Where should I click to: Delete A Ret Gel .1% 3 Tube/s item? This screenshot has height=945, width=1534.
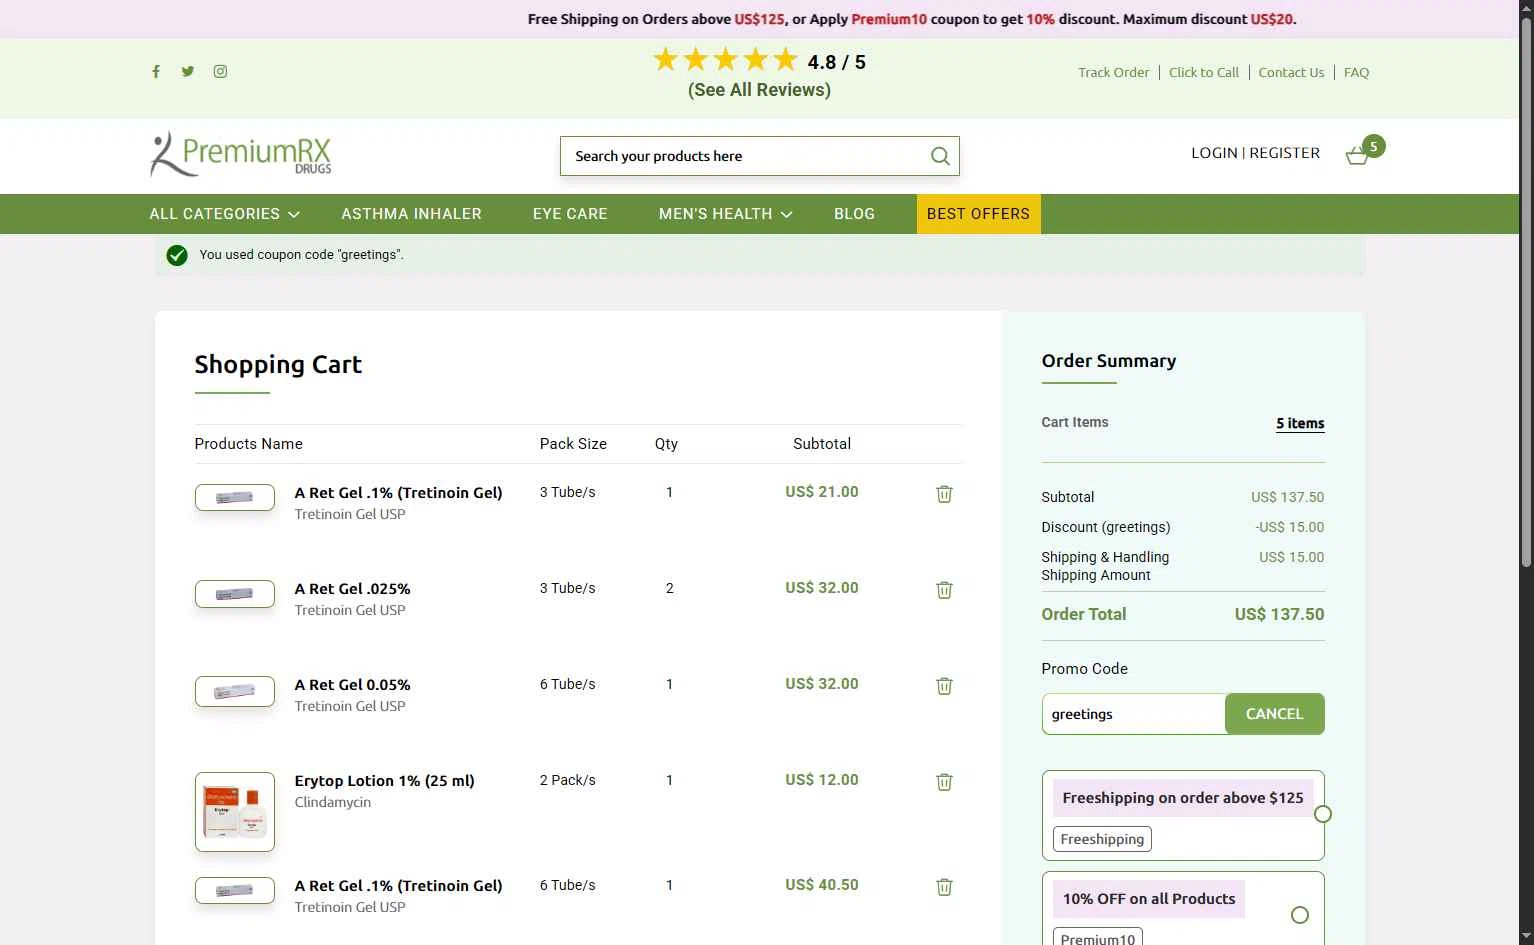(944, 494)
